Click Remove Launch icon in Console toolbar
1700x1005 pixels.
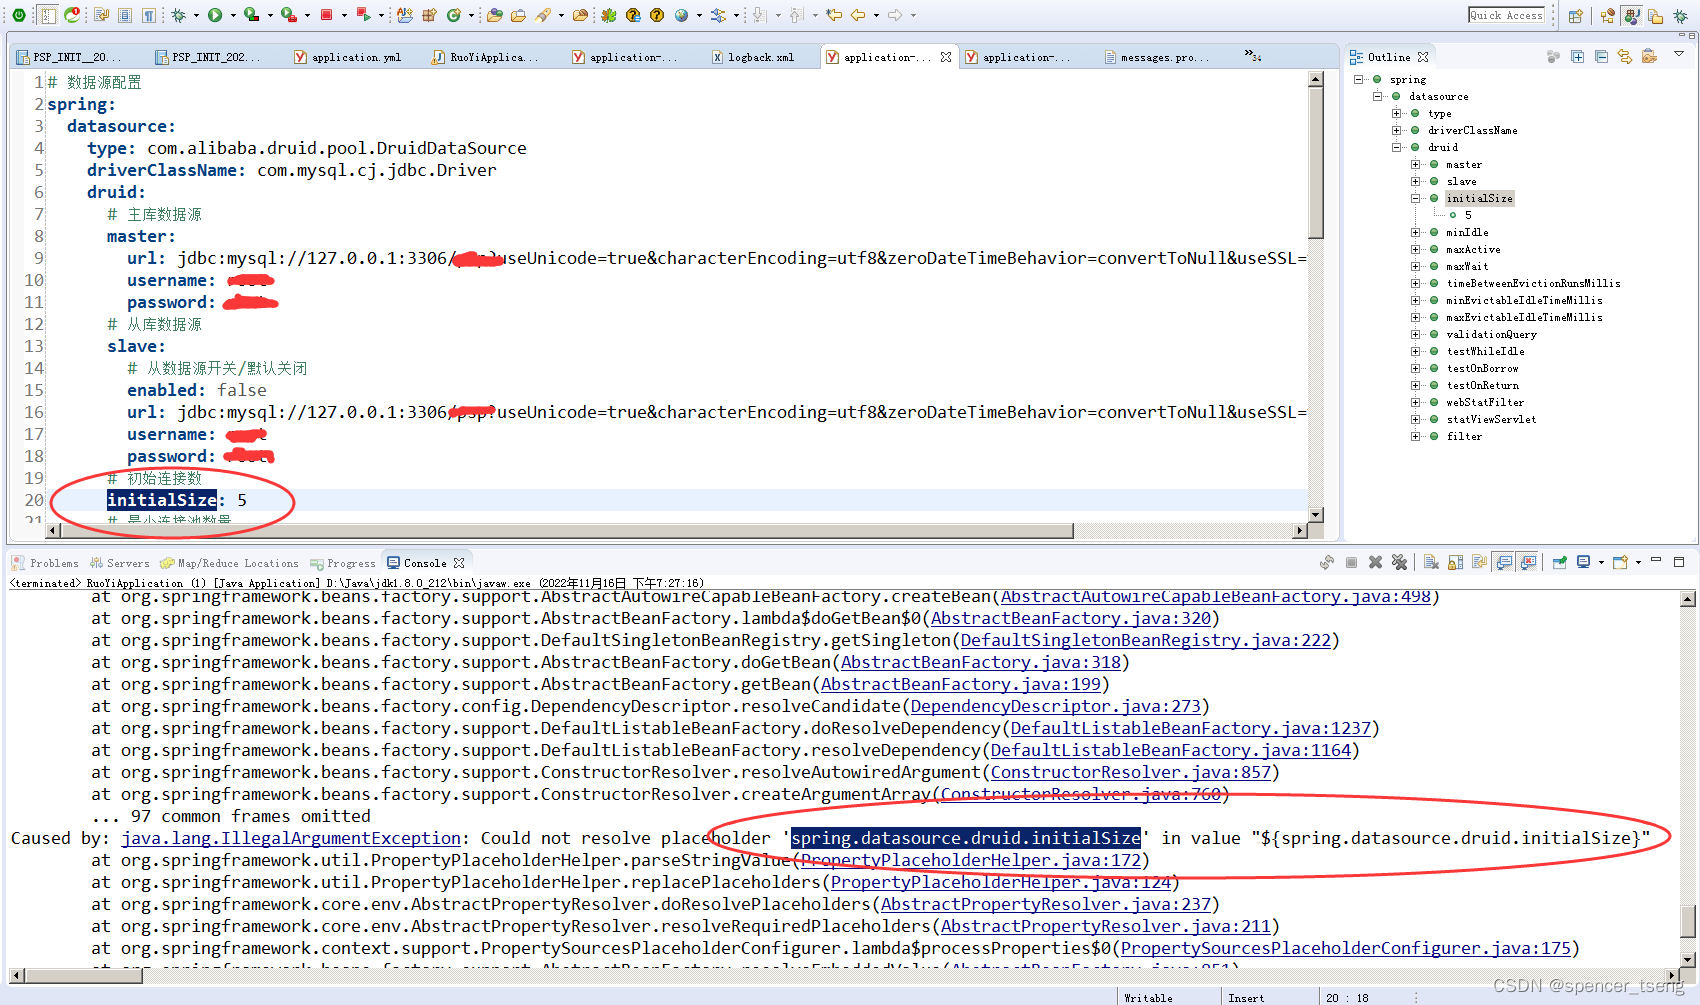(1375, 562)
